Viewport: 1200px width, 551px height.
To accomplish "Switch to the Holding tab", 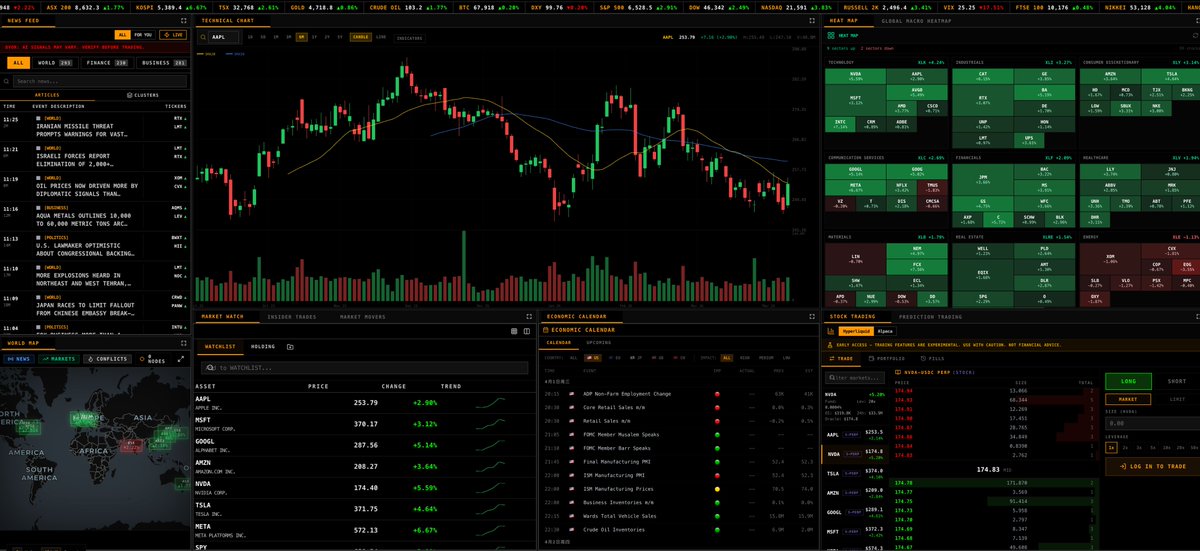I will coord(263,346).
